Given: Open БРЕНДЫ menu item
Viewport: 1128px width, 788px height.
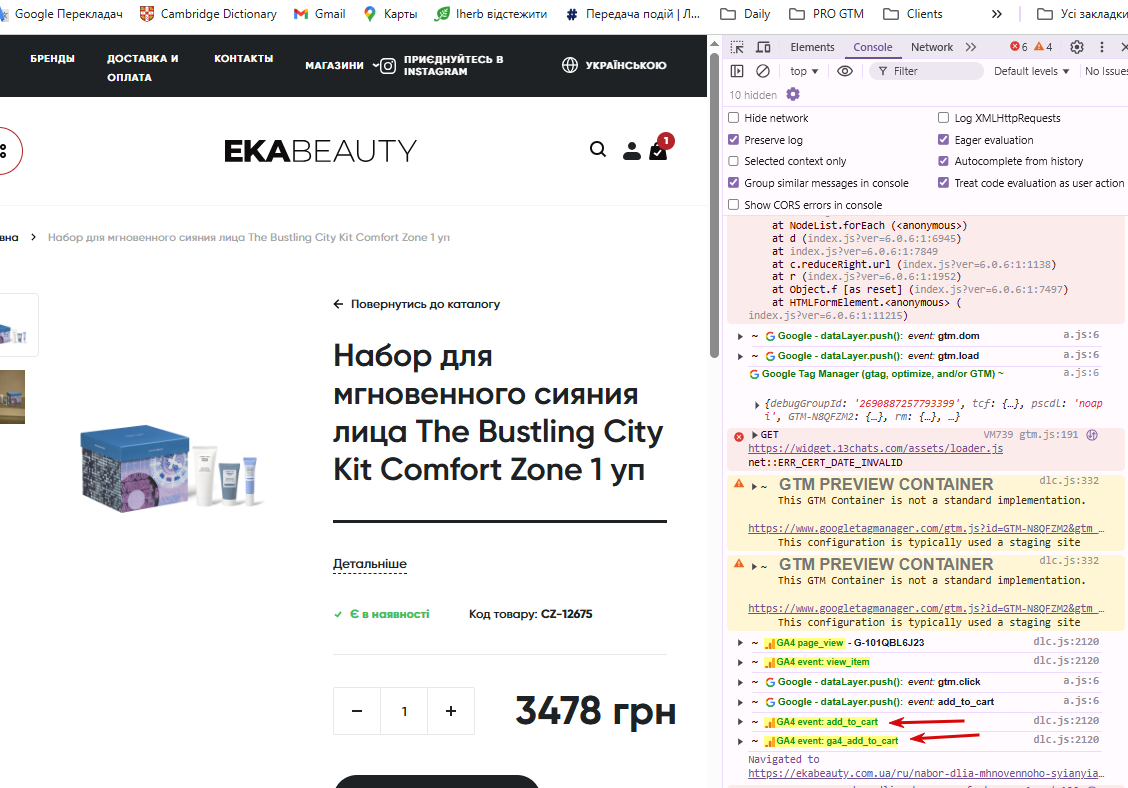Looking at the screenshot, I should [53, 58].
